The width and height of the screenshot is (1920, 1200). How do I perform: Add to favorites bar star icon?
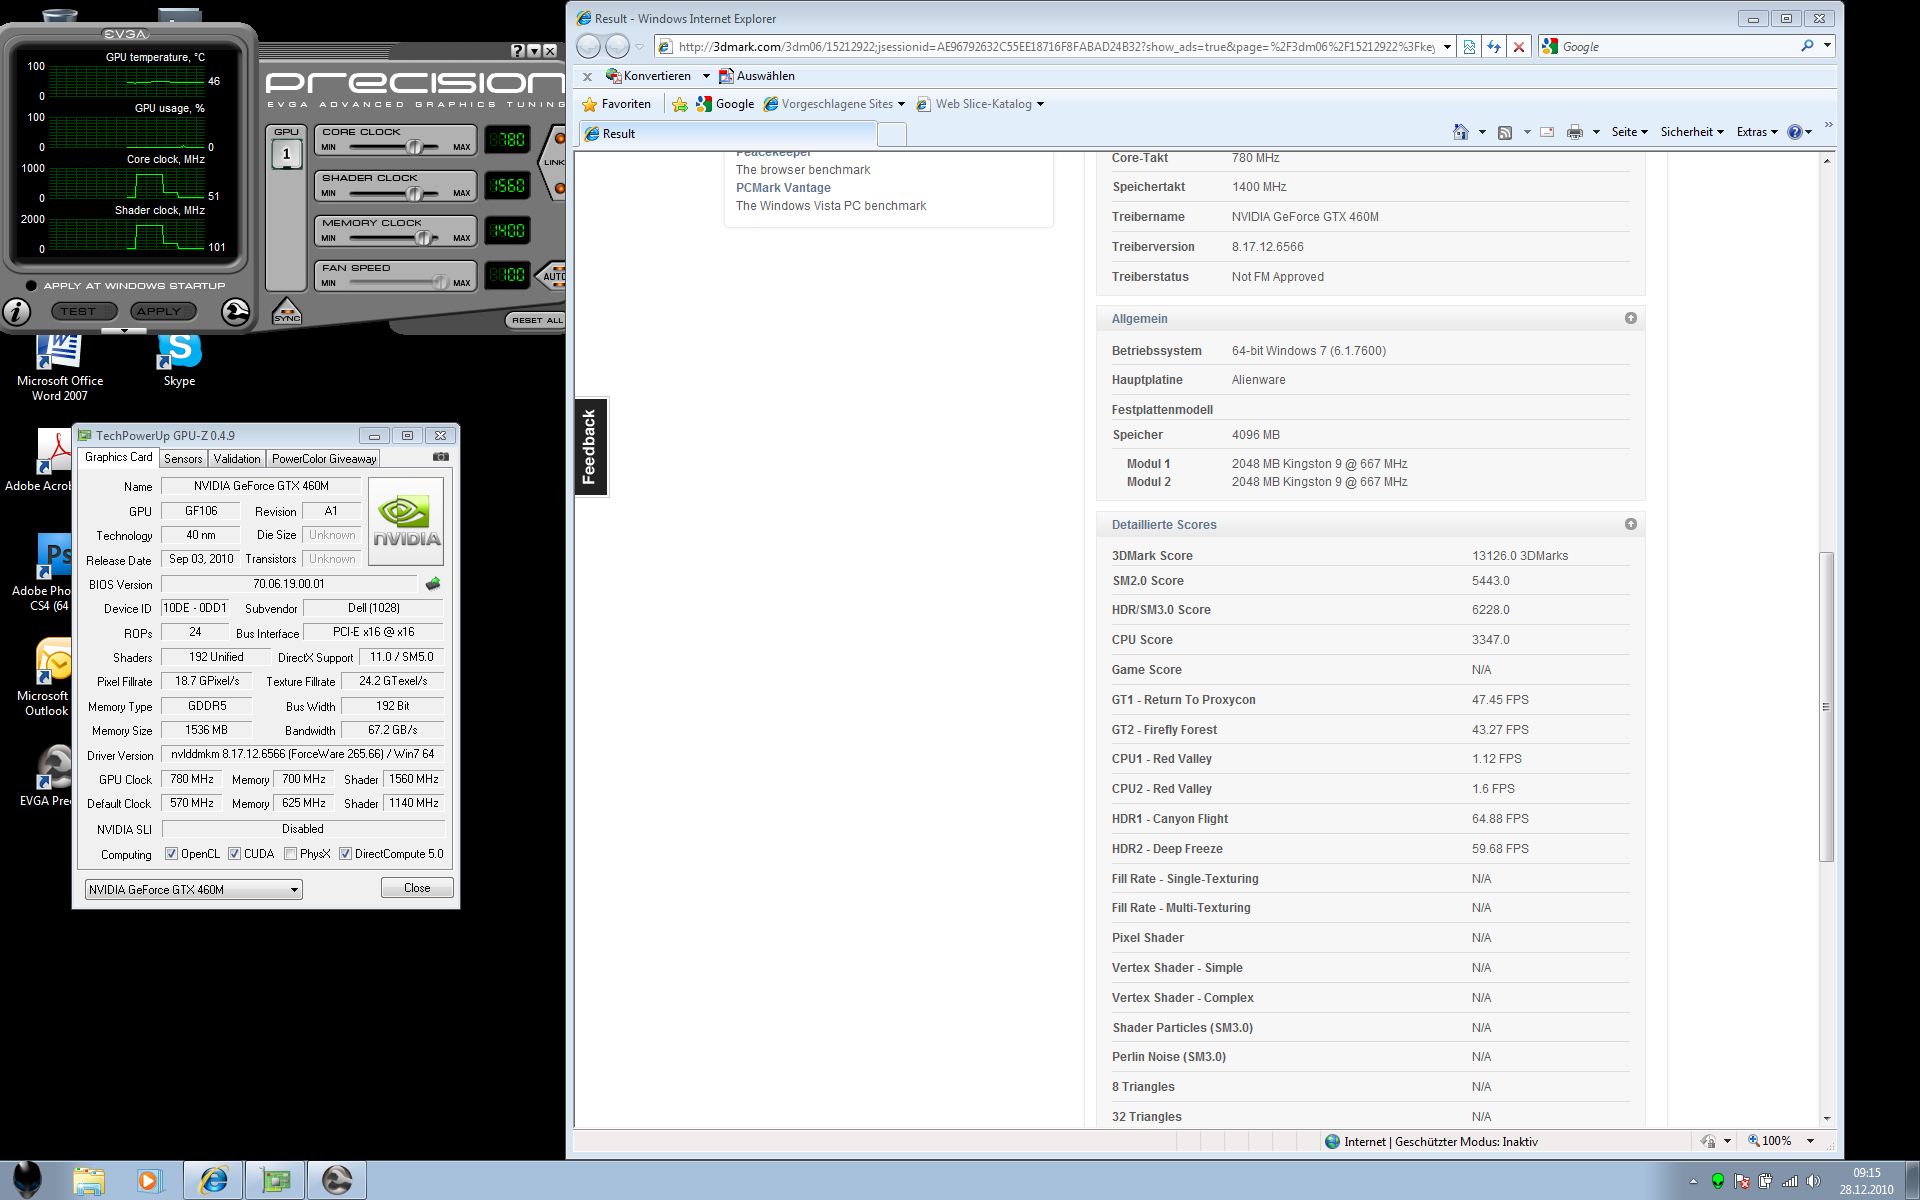click(x=680, y=104)
